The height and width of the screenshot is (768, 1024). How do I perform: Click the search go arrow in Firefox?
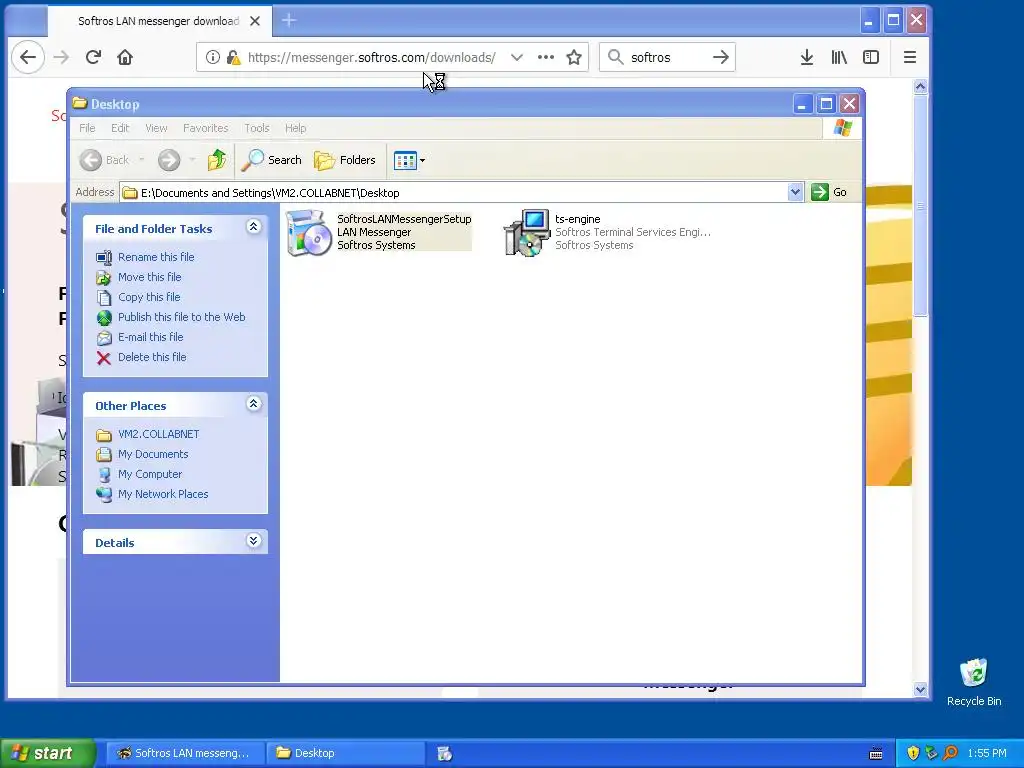pyautogui.click(x=721, y=57)
